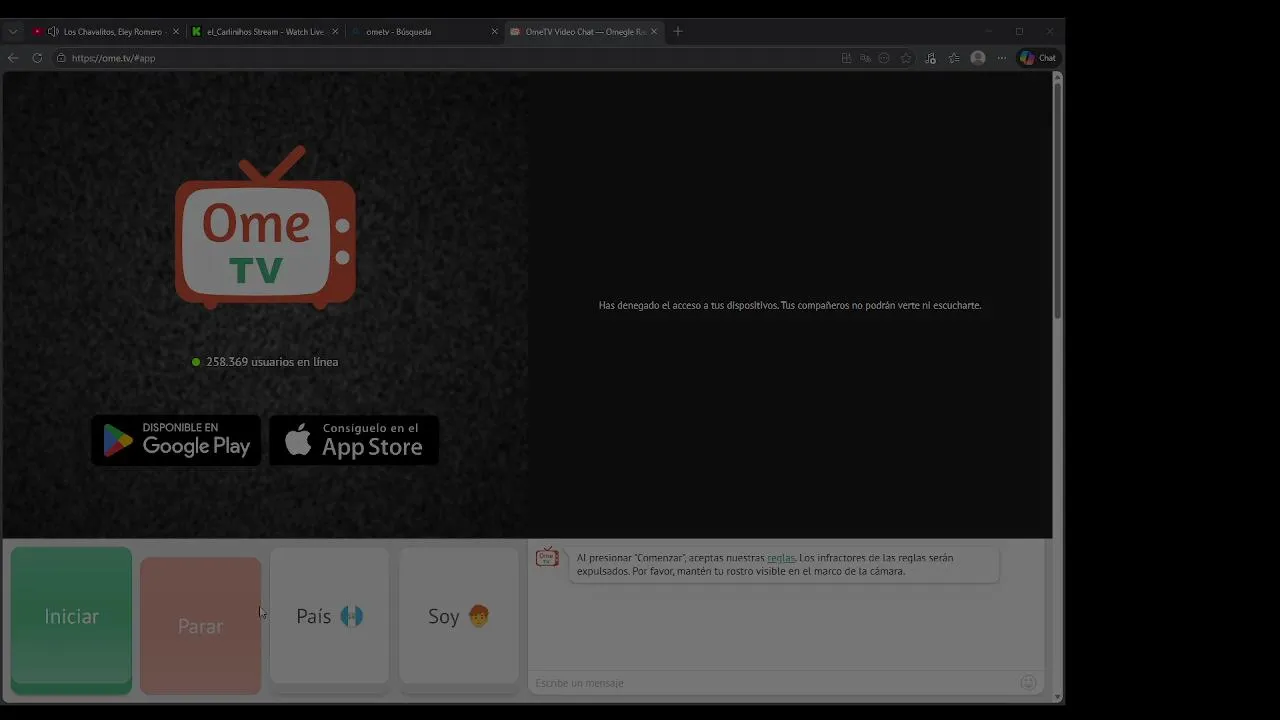Open the browser profile avatar

978,58
